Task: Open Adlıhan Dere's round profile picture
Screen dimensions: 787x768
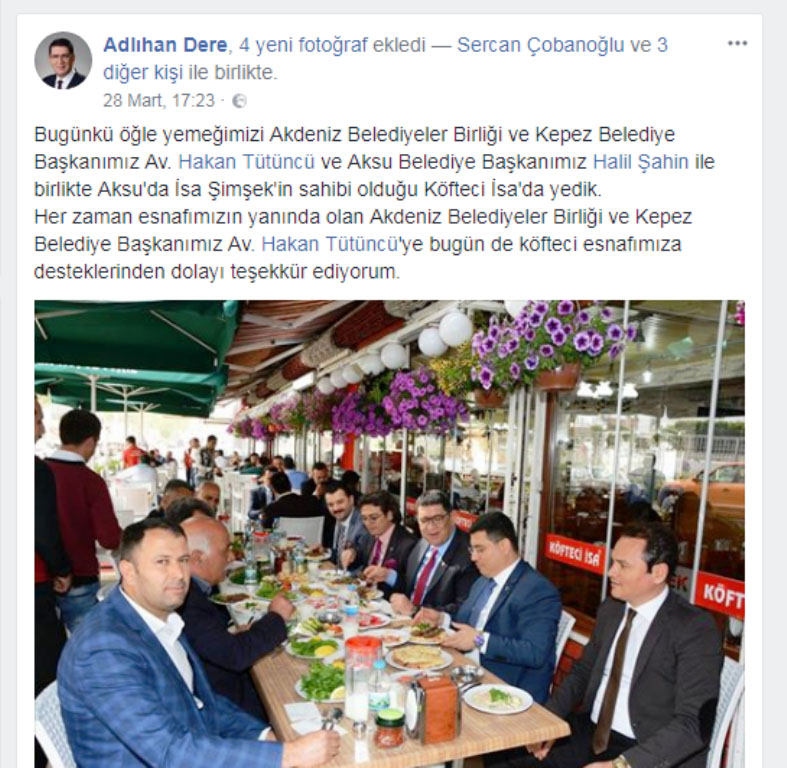Action: (63, 61)
